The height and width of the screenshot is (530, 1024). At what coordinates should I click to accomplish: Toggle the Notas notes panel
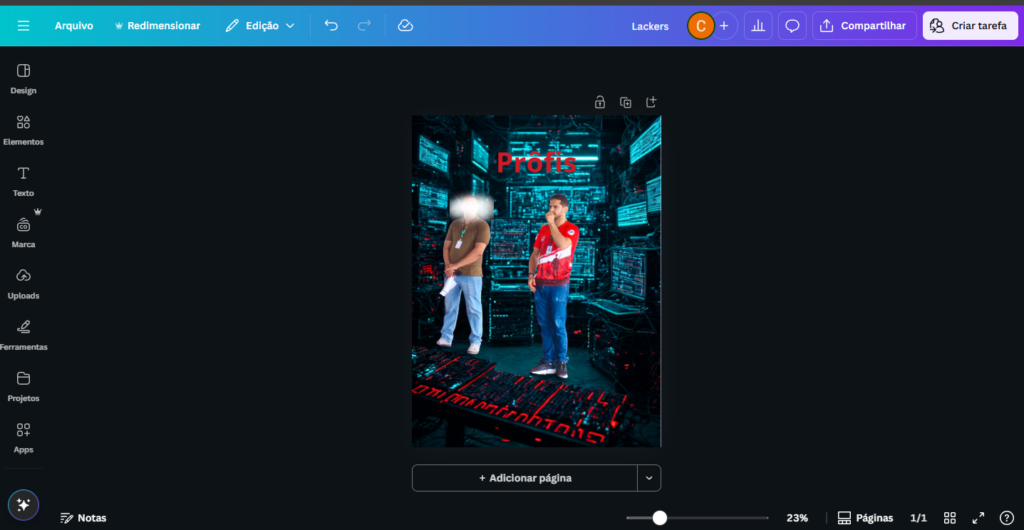pyautogui.click(x=83, y=518)
